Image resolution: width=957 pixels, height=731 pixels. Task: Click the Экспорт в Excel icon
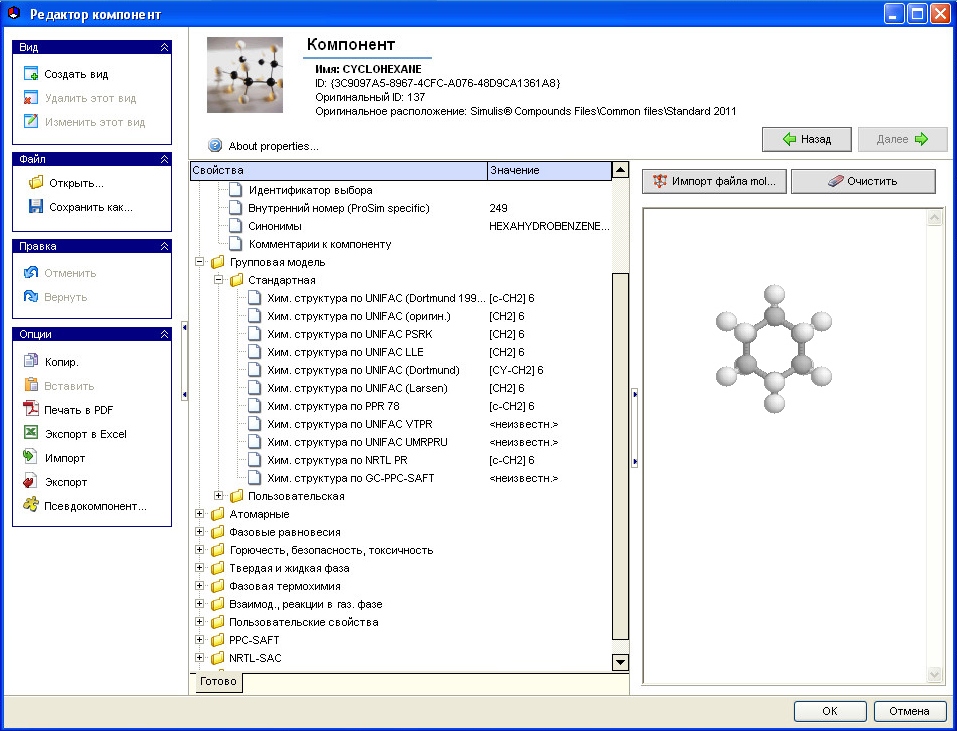31,433
